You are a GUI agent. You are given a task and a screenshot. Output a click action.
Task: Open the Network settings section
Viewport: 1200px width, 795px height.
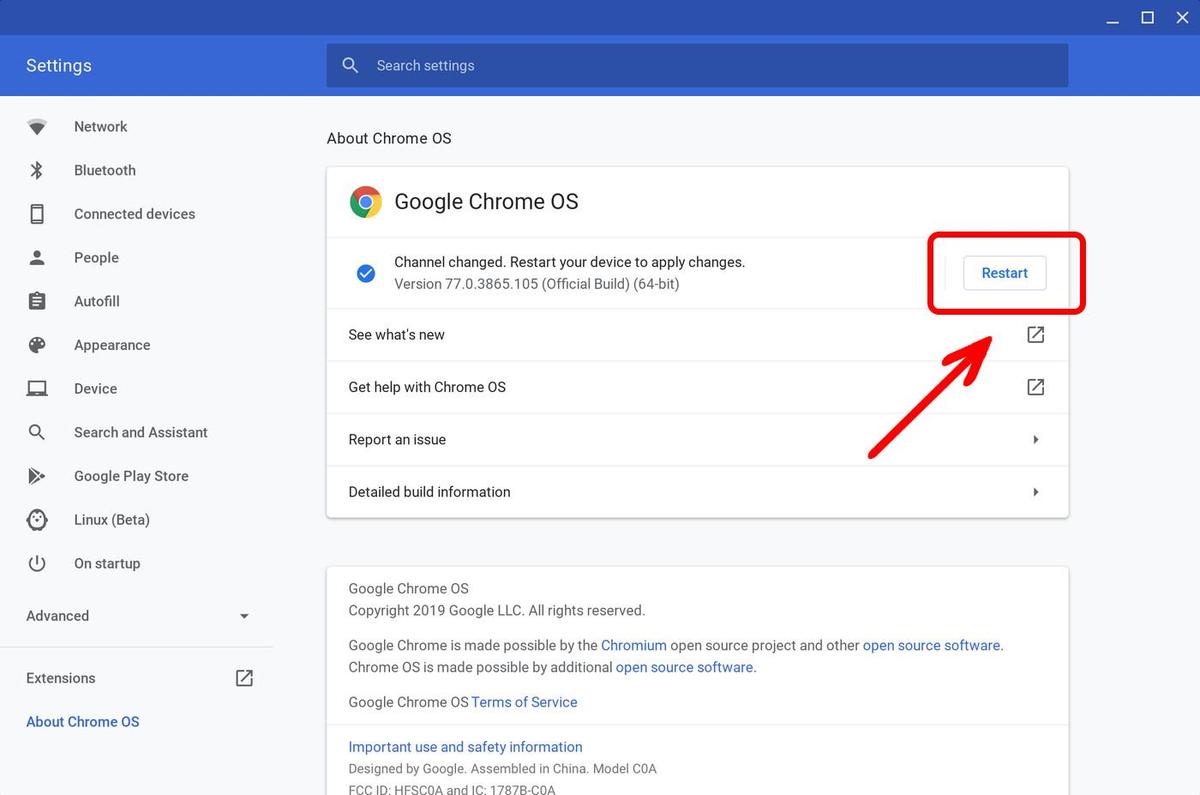pyautogui.click(x=100, y=127)
